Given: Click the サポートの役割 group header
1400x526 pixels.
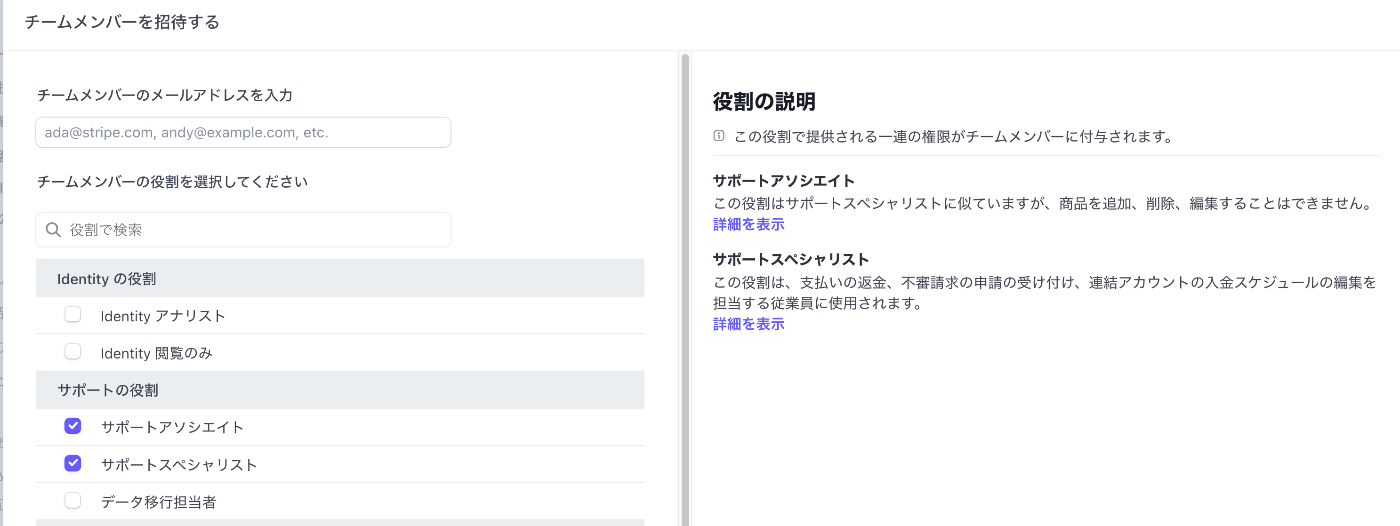Looking at the screenshot, I should pos(340,390).
